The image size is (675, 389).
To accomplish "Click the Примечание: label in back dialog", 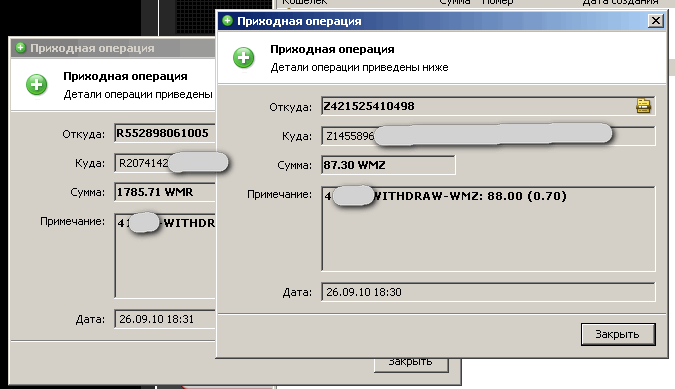I will 72,222.
